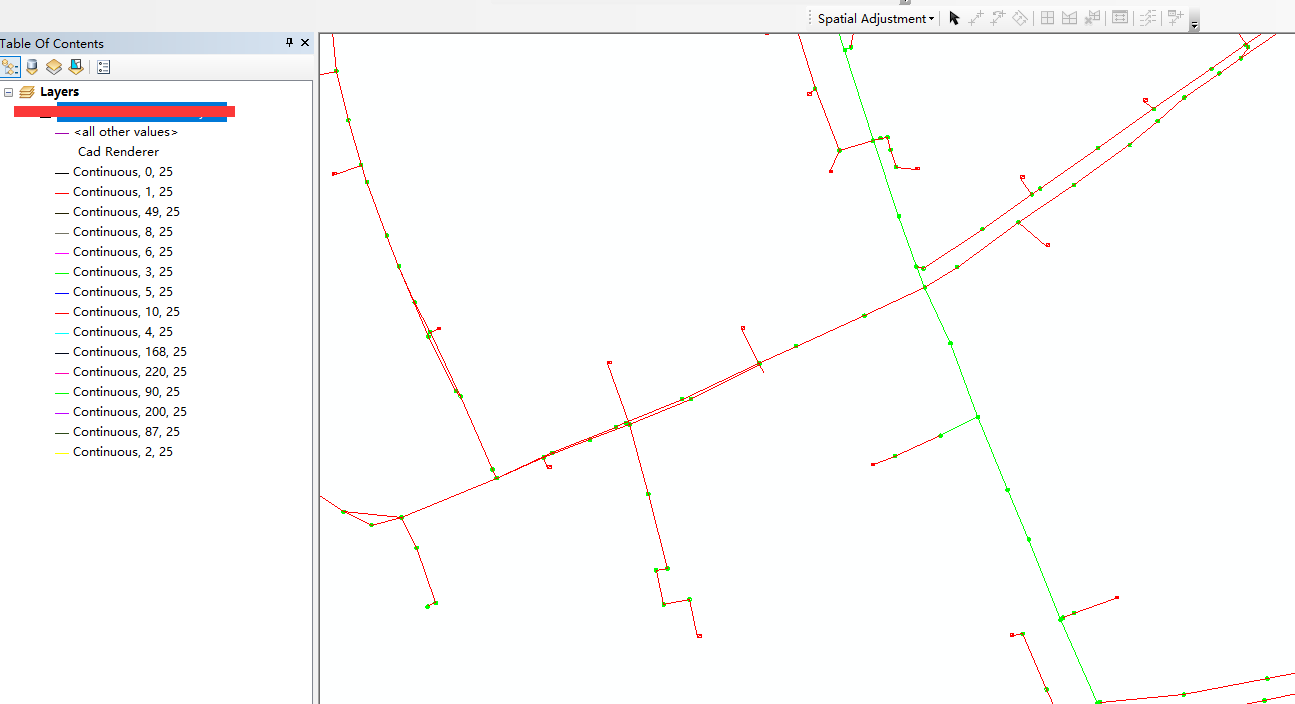Click the 'Continuous, 49, 25' legend entry
This screenshot has width=1295, height=704.
127,212
